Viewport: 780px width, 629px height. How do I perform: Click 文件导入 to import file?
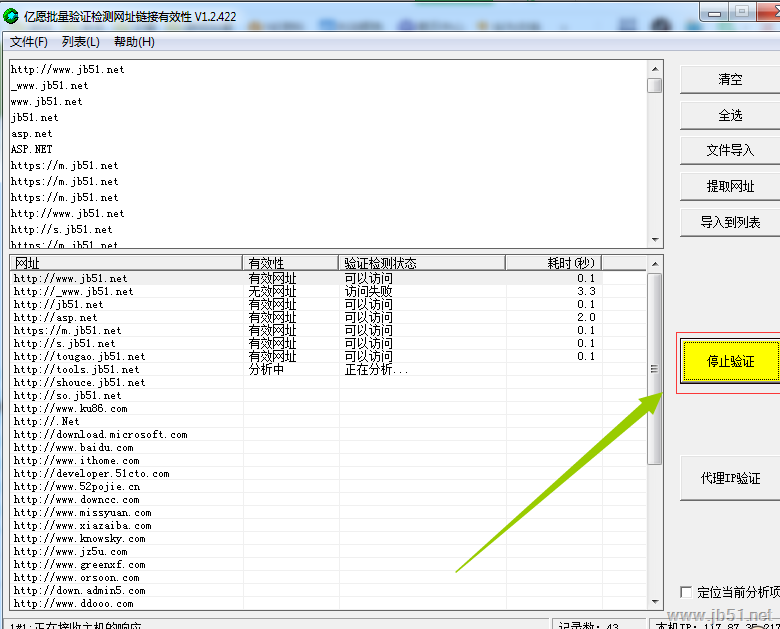730,150
